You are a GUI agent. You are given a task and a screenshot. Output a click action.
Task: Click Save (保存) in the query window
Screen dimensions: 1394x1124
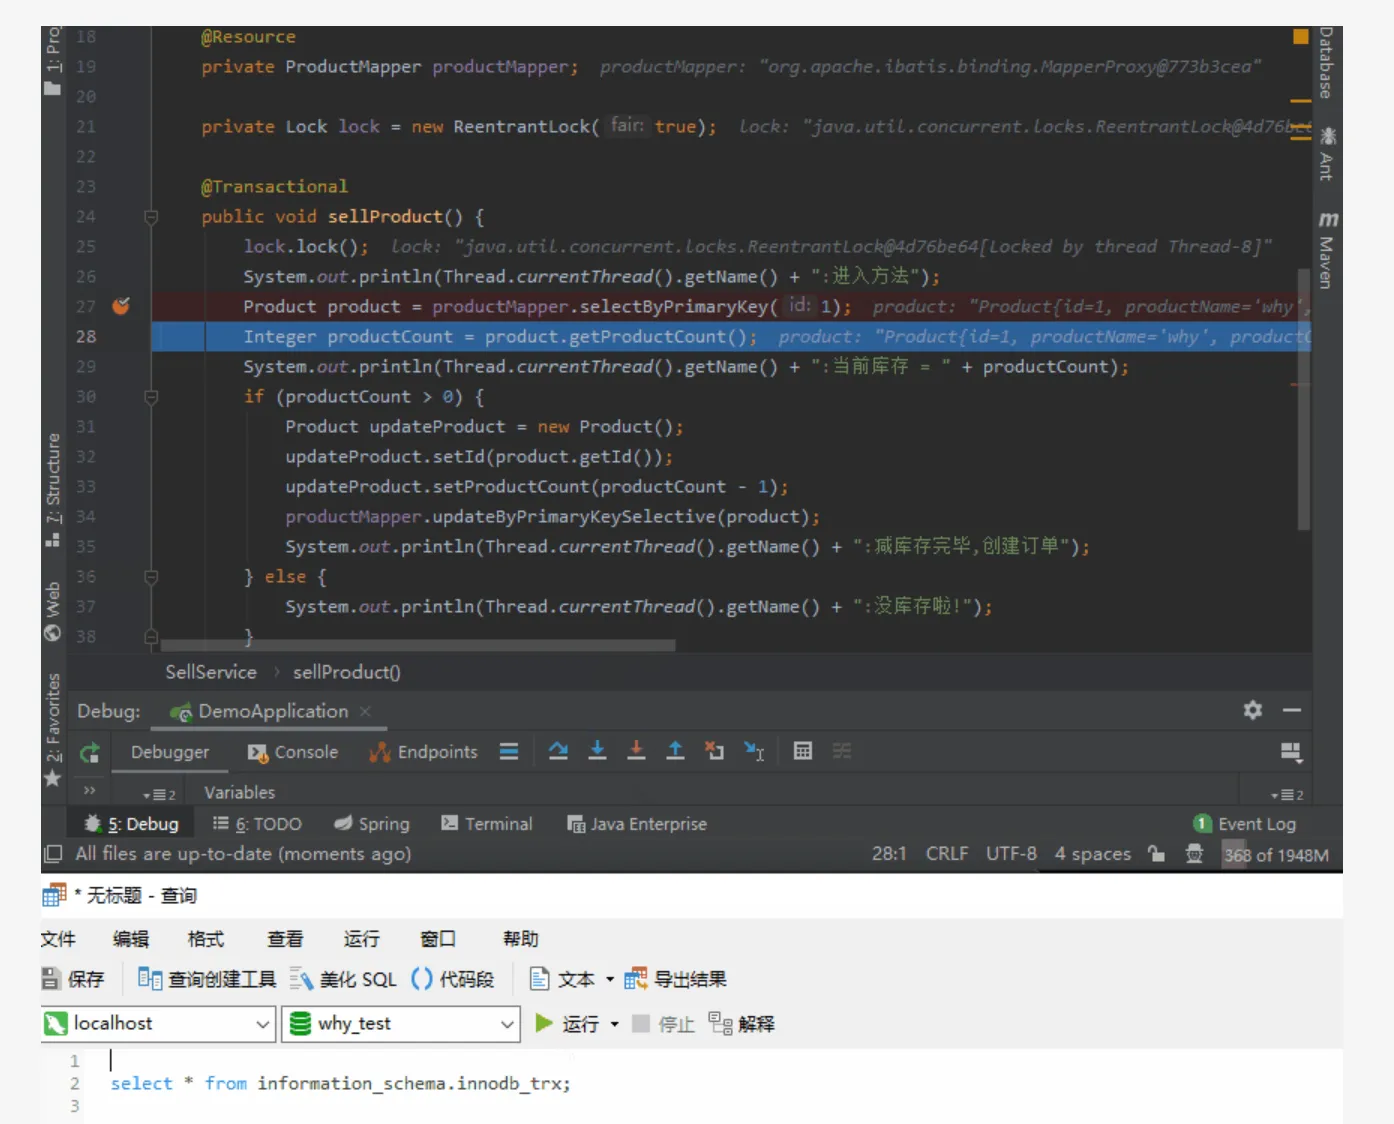tap(72, 979)
